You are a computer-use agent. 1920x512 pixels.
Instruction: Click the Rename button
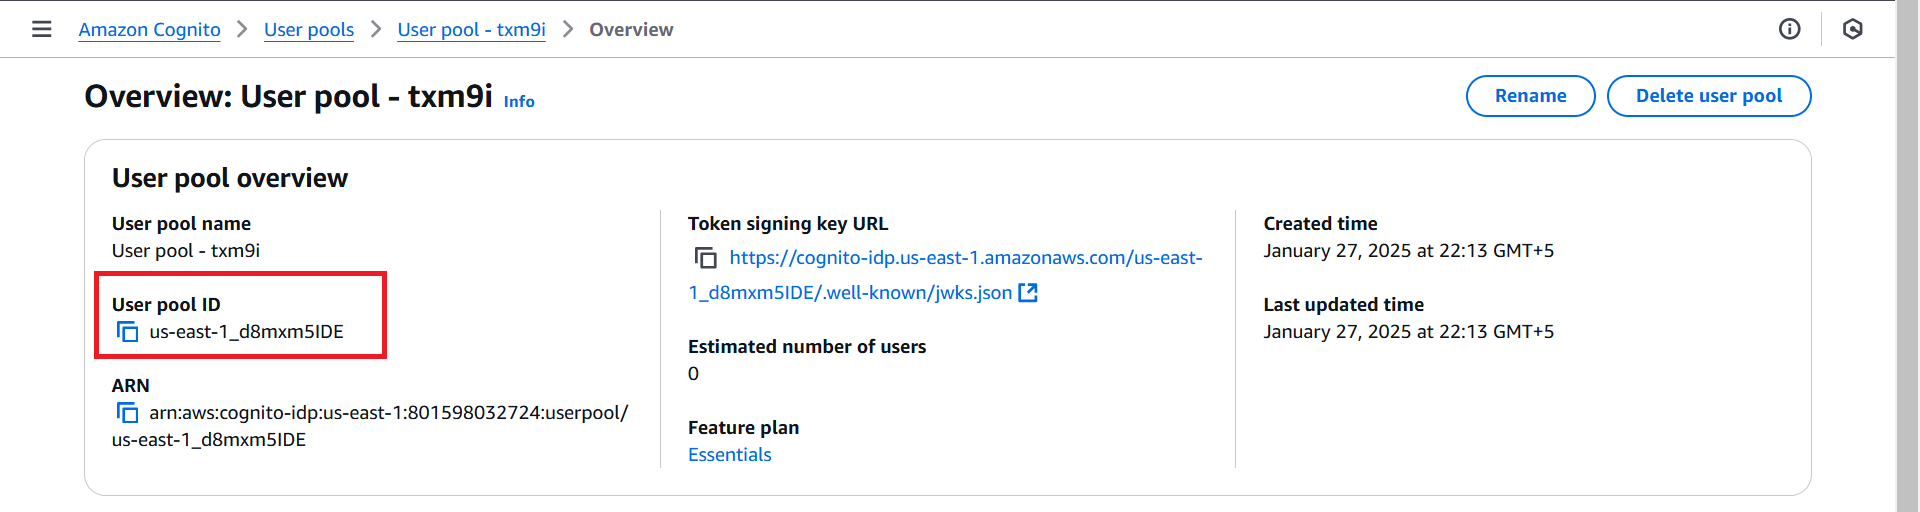point(1531,96)
